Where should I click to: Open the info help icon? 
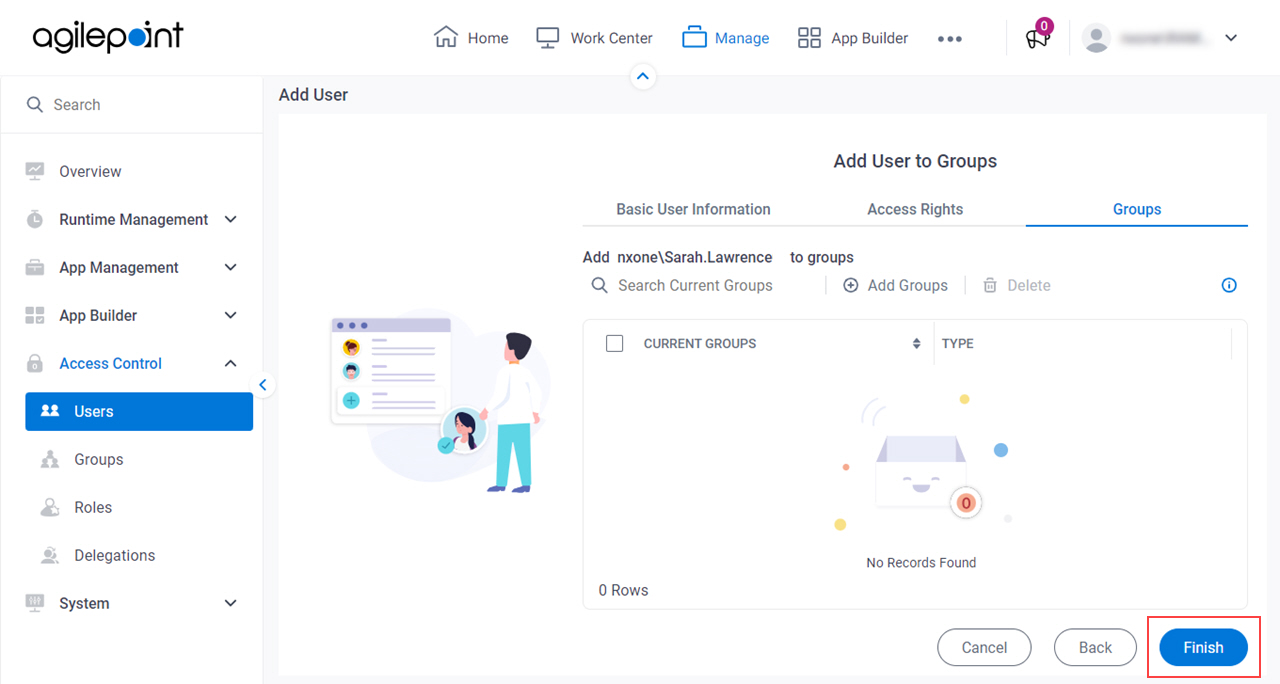(x=1229, y=285)
